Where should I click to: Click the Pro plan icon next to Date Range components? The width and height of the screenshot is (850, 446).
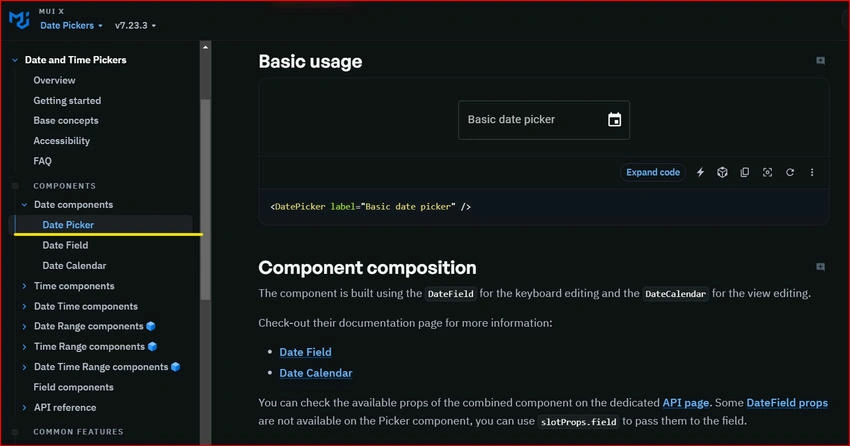151,326
